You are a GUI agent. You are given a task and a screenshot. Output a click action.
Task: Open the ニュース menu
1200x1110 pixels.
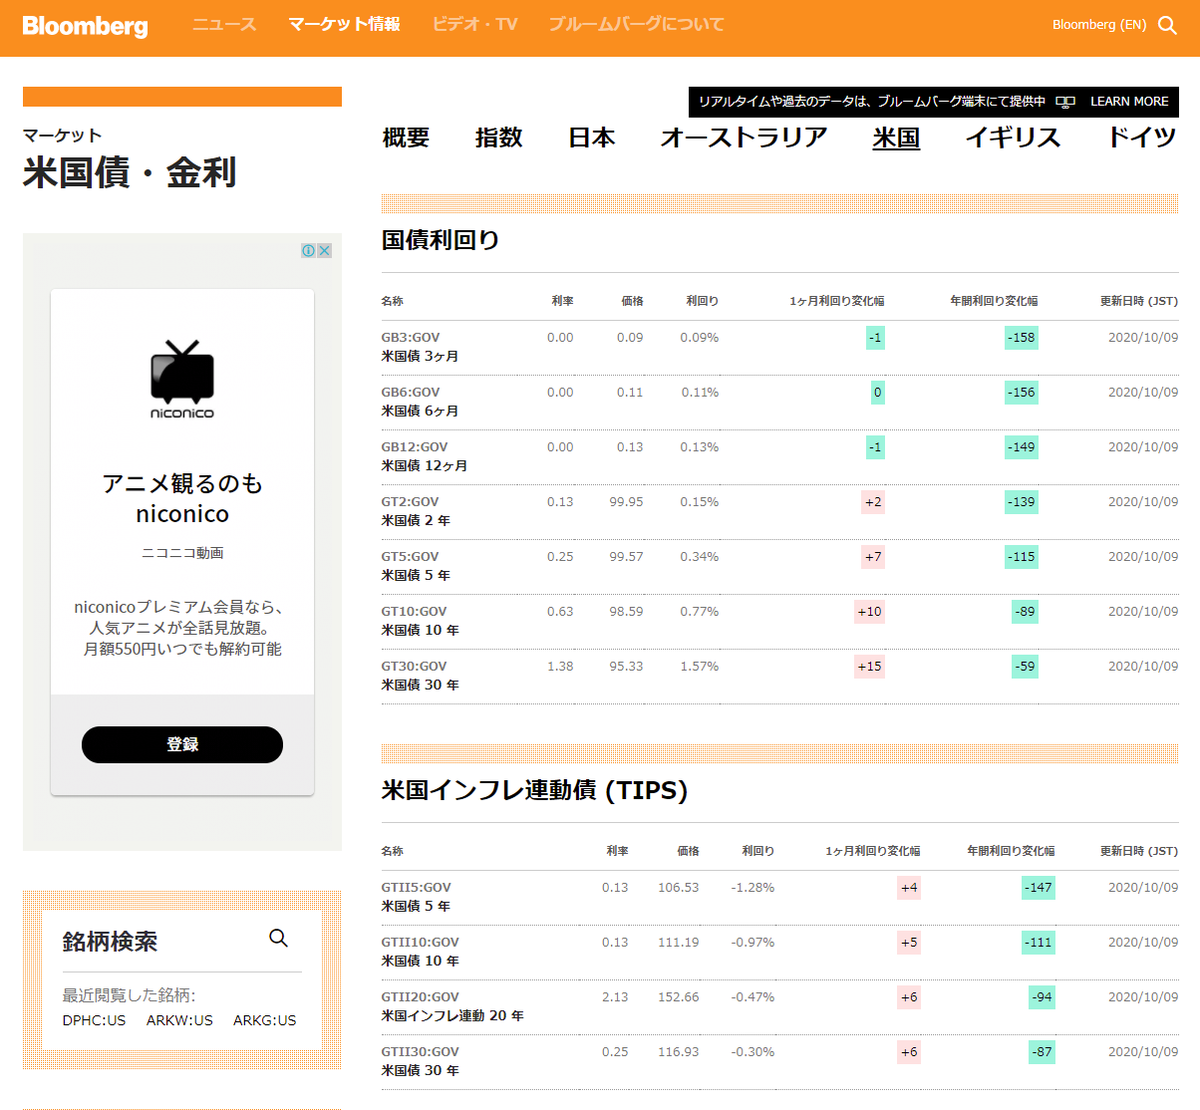click(x=224, y=24)
